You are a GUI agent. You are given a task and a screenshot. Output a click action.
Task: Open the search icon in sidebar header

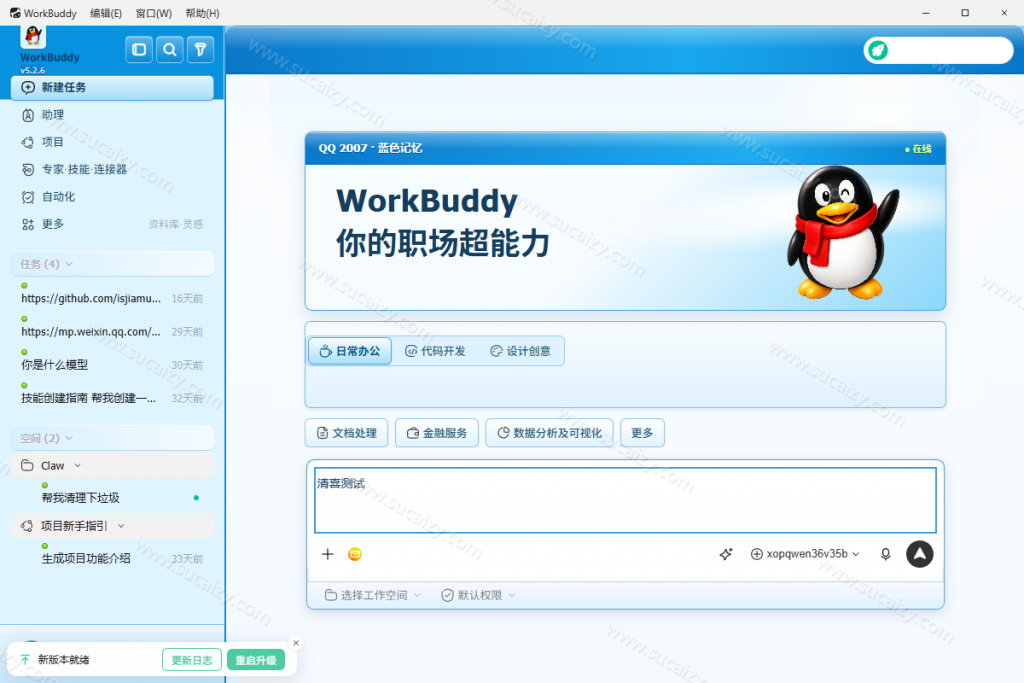click(x=170, y=50)
